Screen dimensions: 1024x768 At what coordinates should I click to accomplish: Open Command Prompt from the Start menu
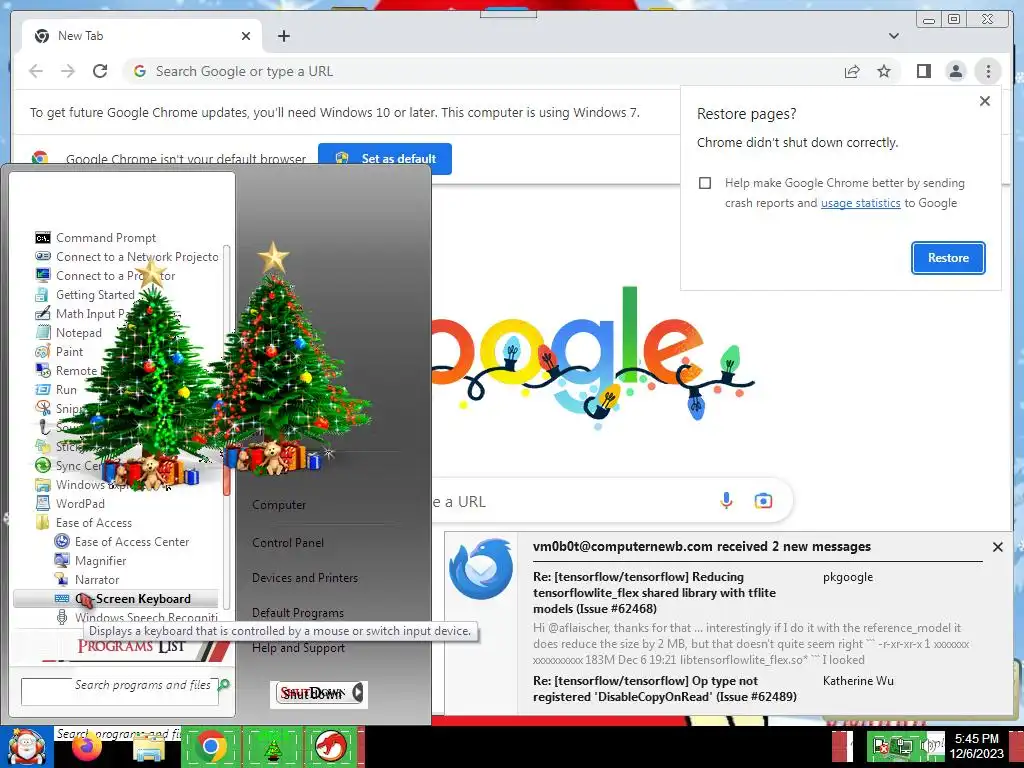pos(106,238)
